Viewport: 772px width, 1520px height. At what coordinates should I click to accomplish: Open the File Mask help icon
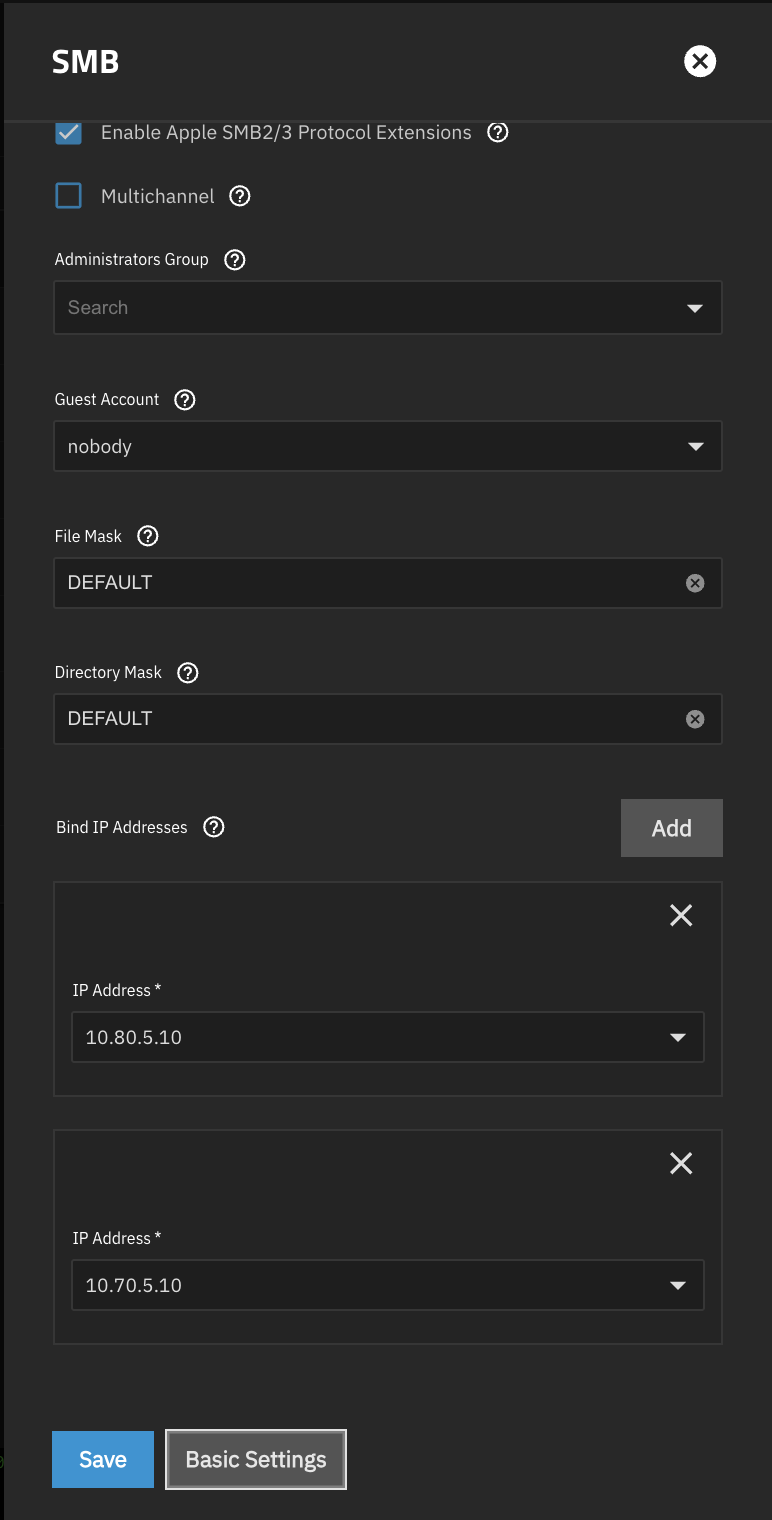[x=148, y=536]
